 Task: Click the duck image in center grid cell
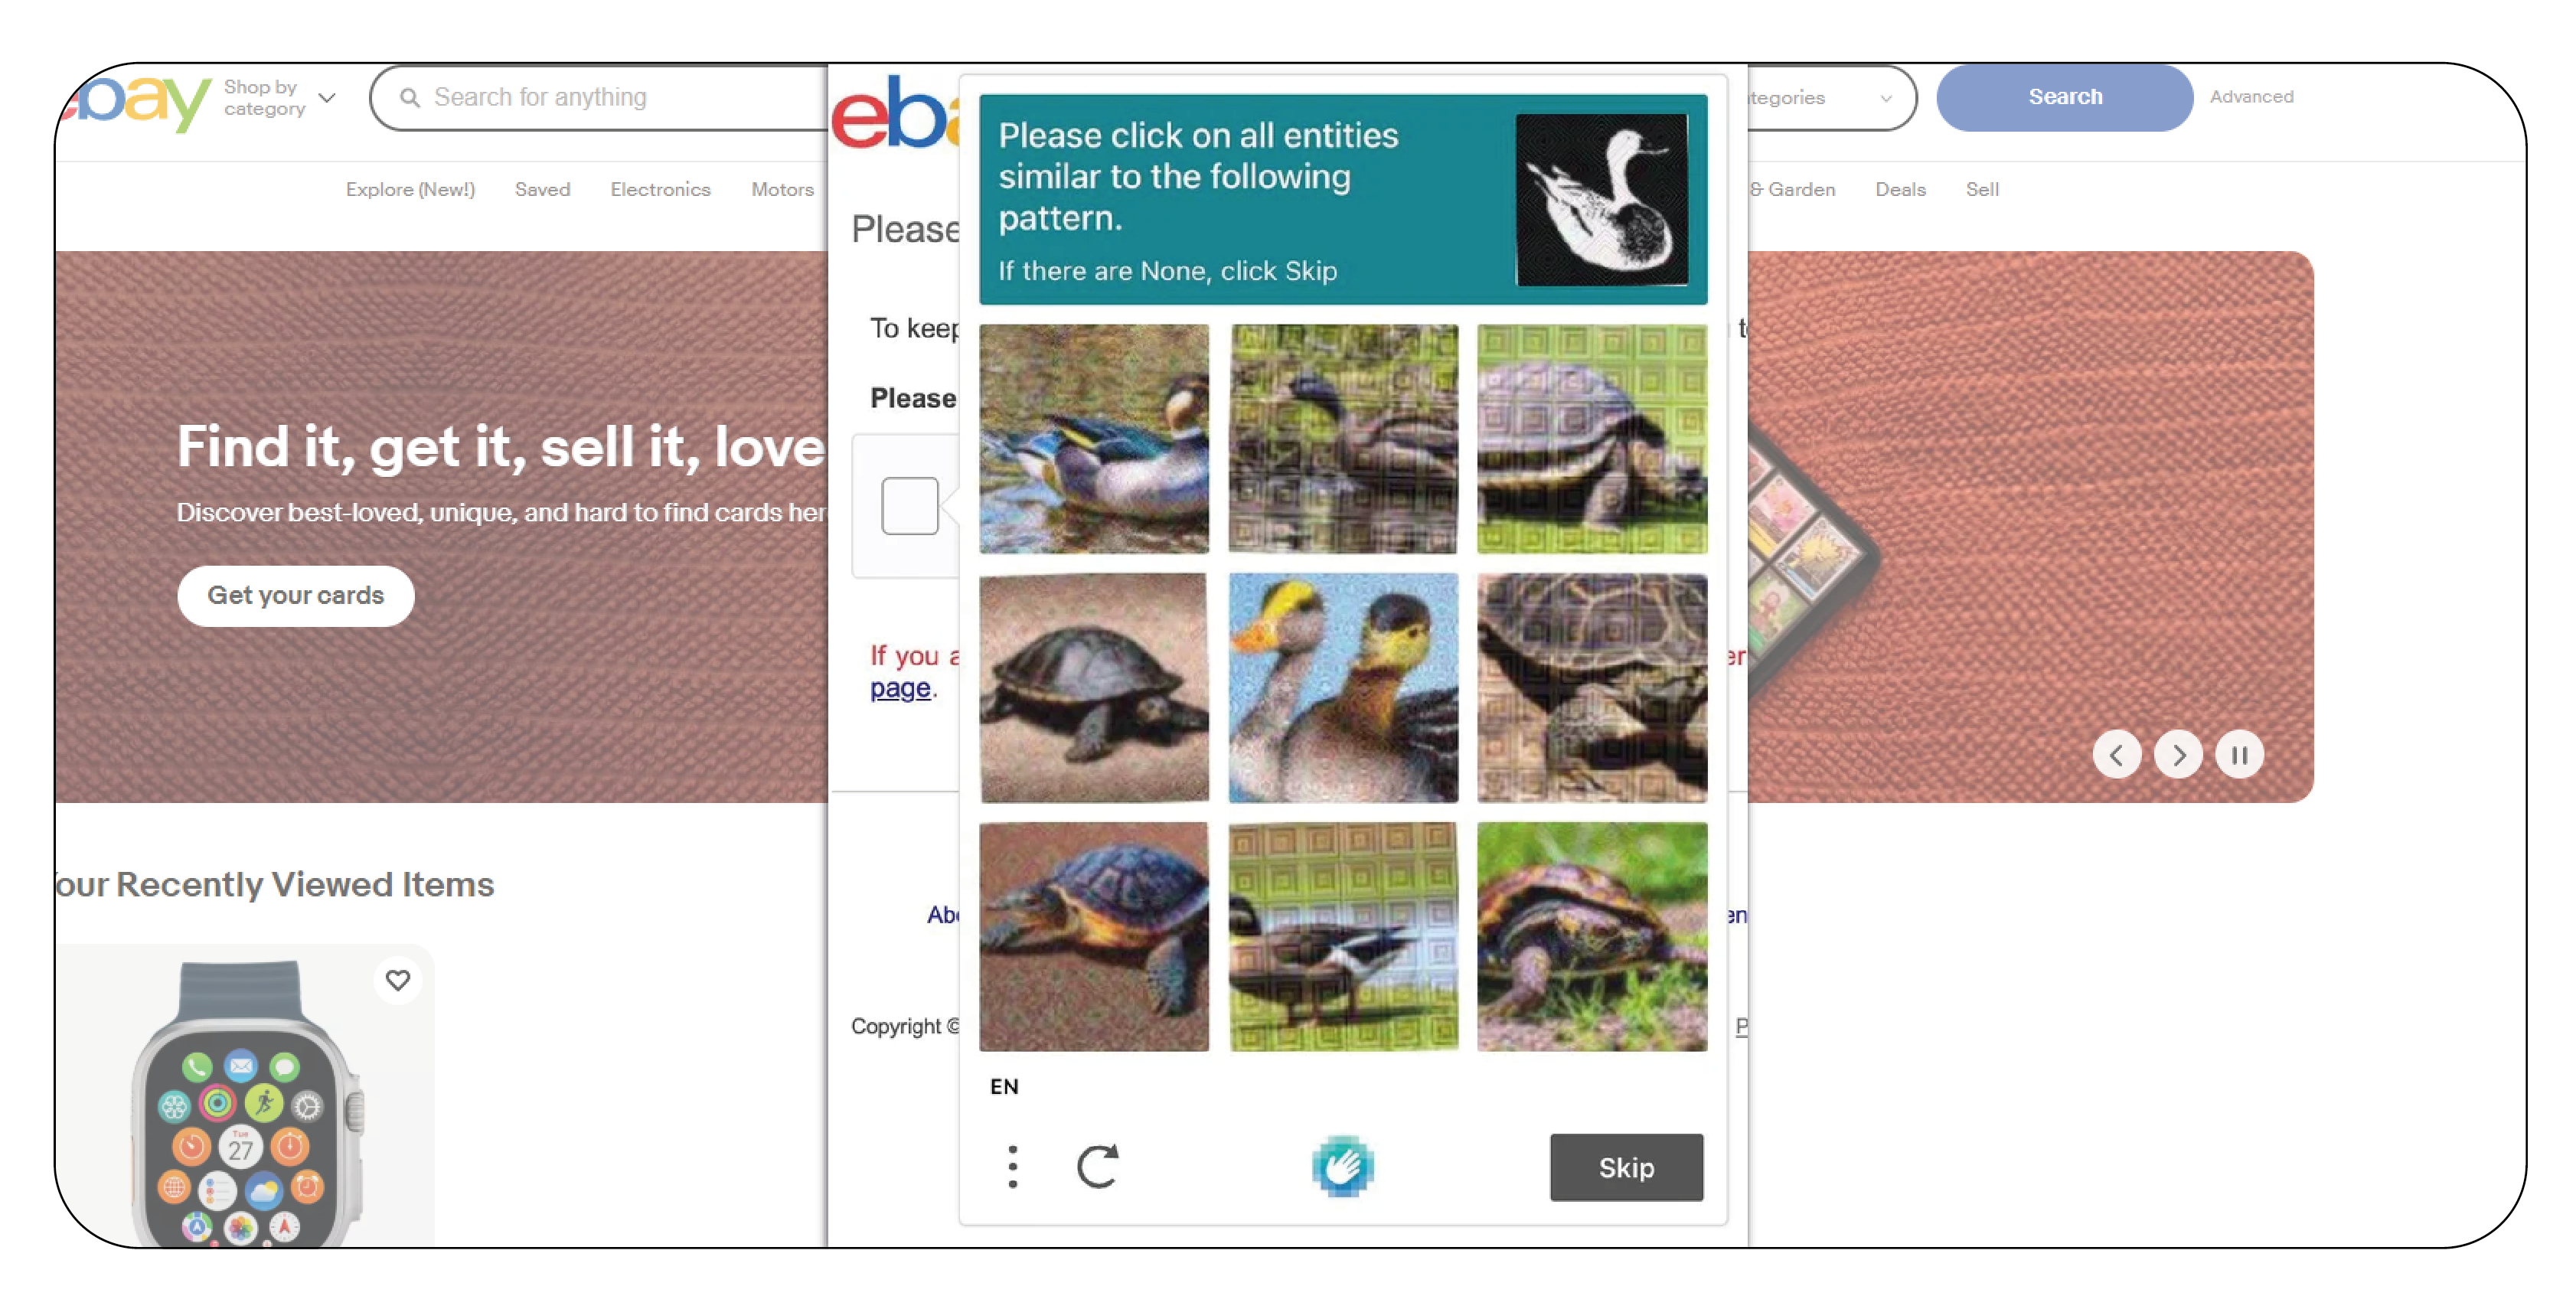[1344, 687]
